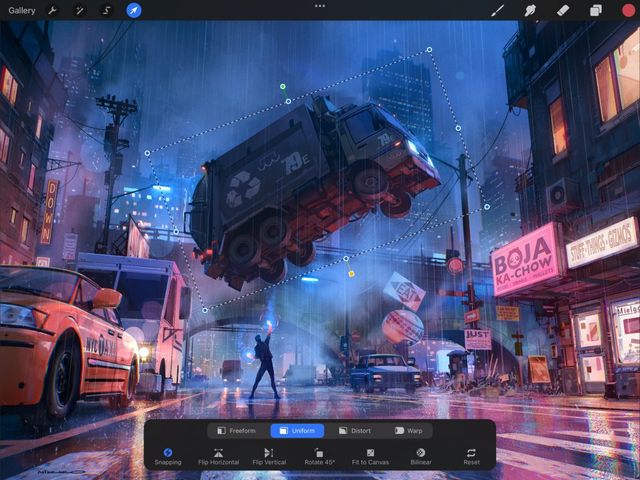Image resolution: width=640 pixels, height=480 pixels.
Task: Click the yellow bounding box adjust handle
Action: 351,274
